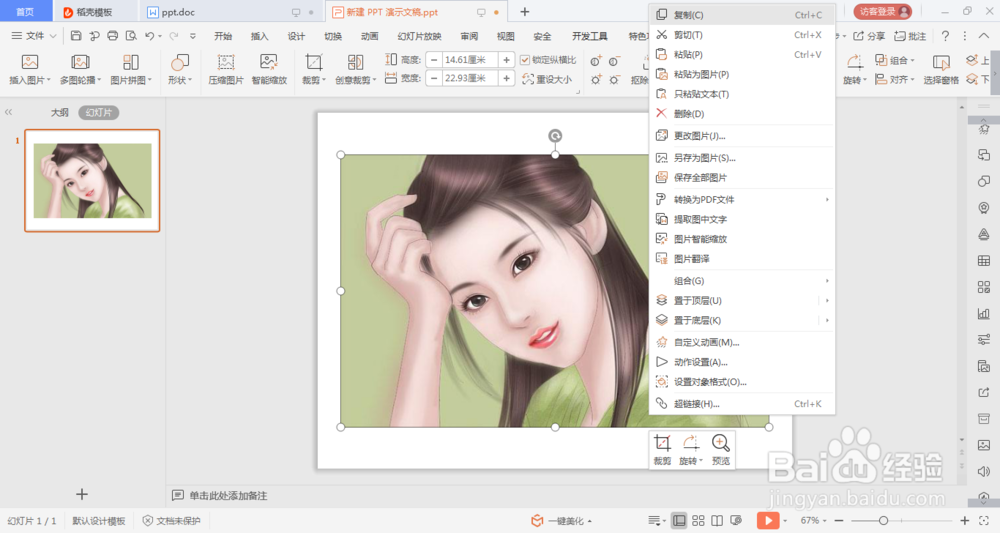The width and height of the screenshot is (1000, 533).
Task: Undo the last action
Action: click(x=149, y=36)
